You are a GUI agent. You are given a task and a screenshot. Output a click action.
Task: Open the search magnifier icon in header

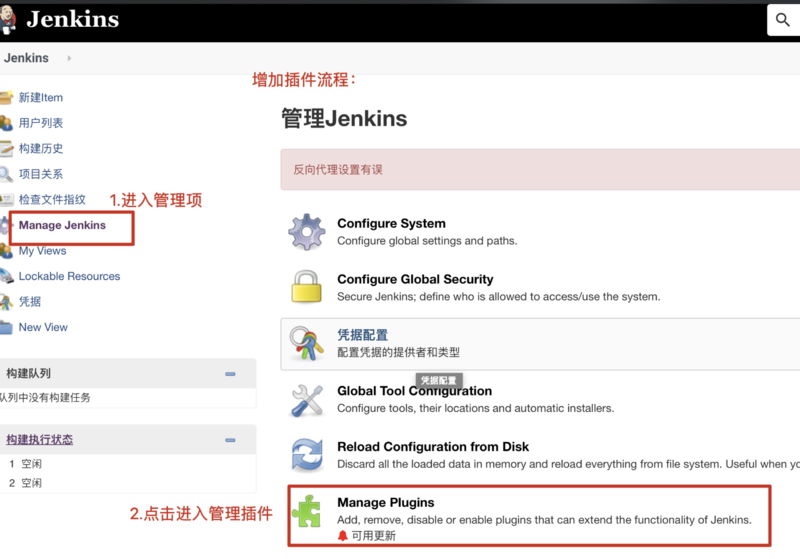[783, 20]
